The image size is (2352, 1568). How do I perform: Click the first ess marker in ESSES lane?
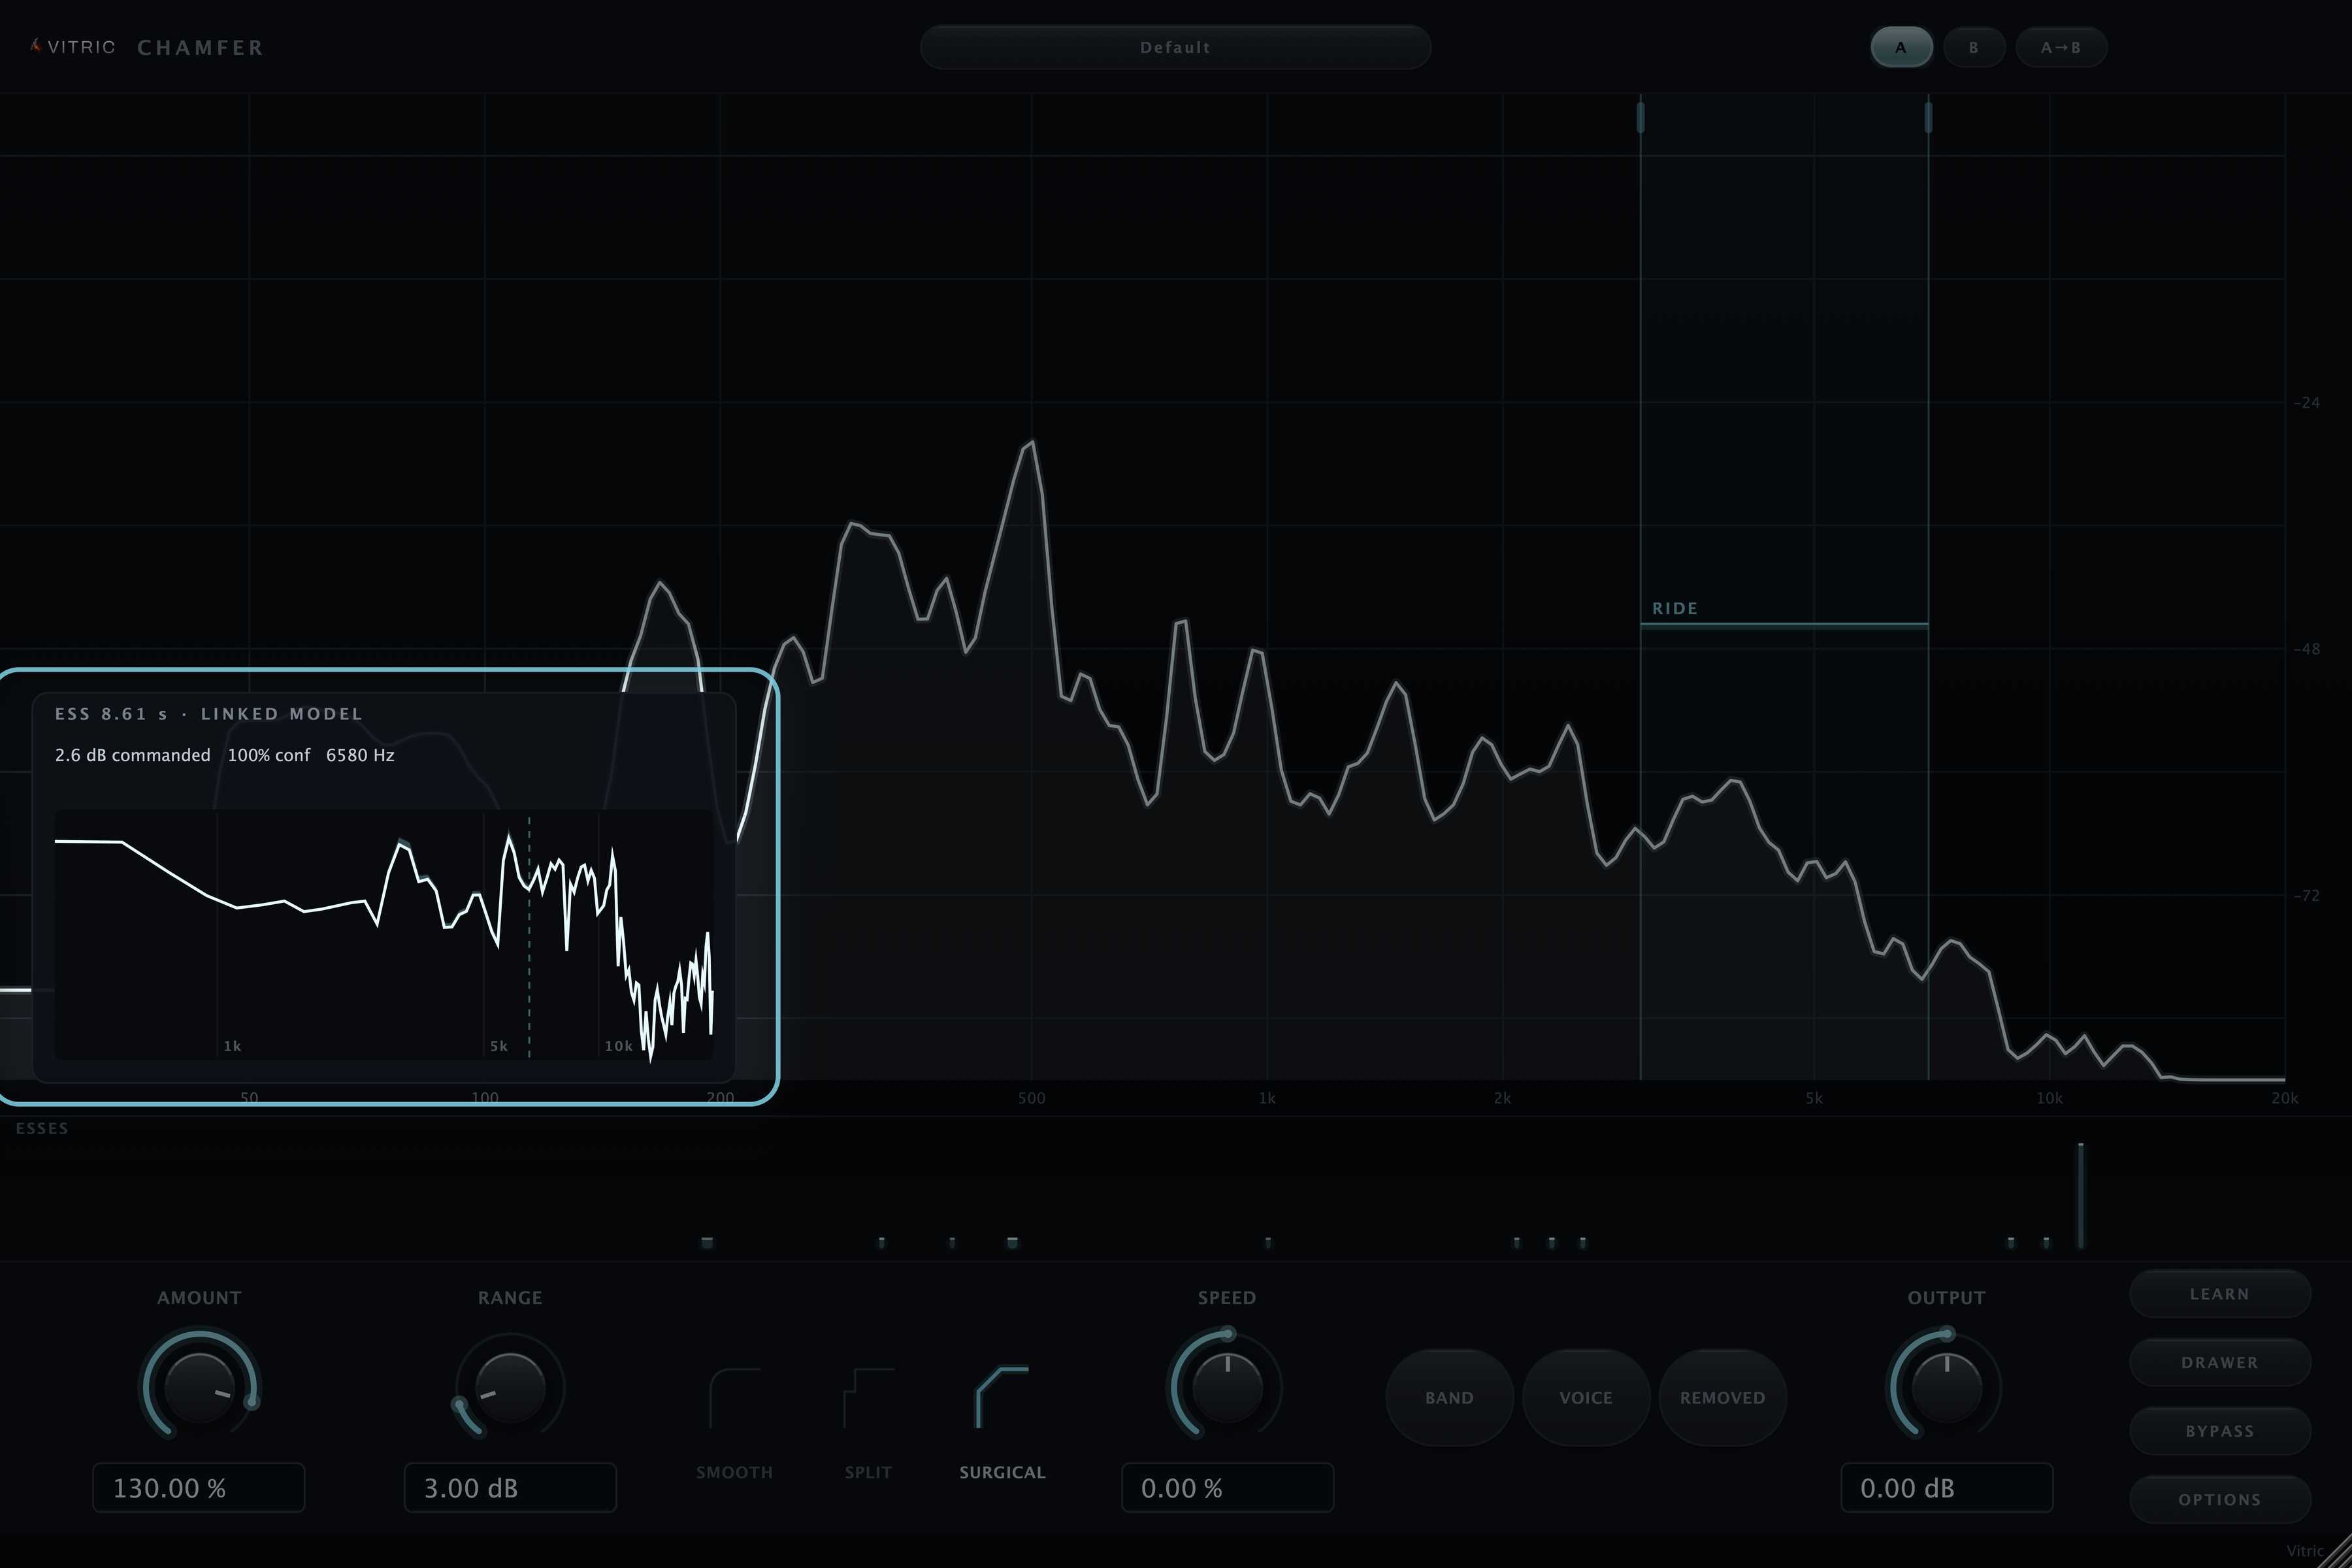[x=707, y=1242]
